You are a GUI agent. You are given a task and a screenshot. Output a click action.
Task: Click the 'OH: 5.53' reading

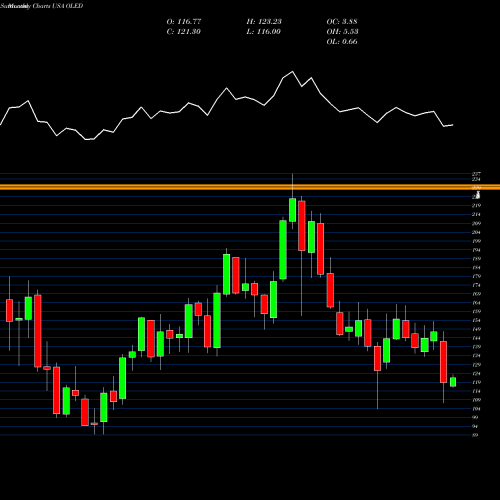tap(342, 32)
